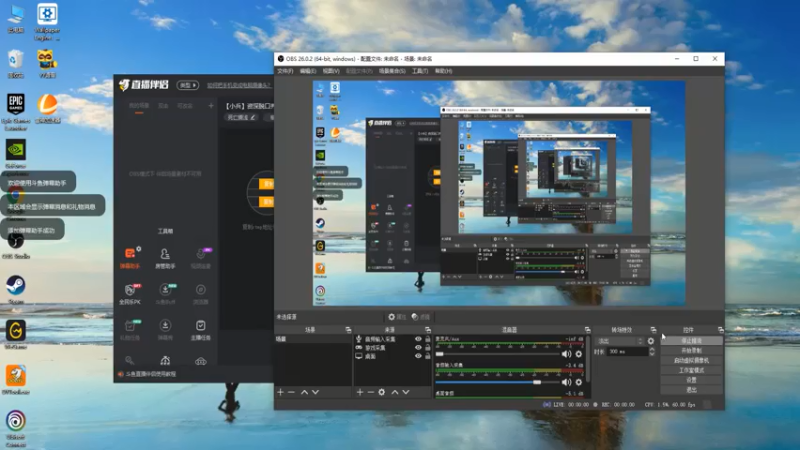Open the Steam desktop shortcut
The image size is (800, 450).
[x=16, y=289]
